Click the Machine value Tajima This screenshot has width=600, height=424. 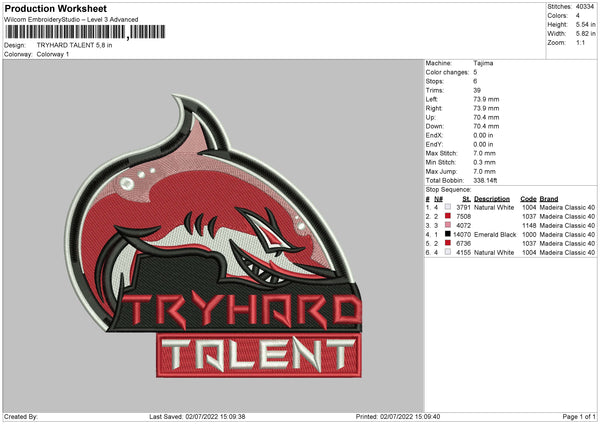point(483,63)
